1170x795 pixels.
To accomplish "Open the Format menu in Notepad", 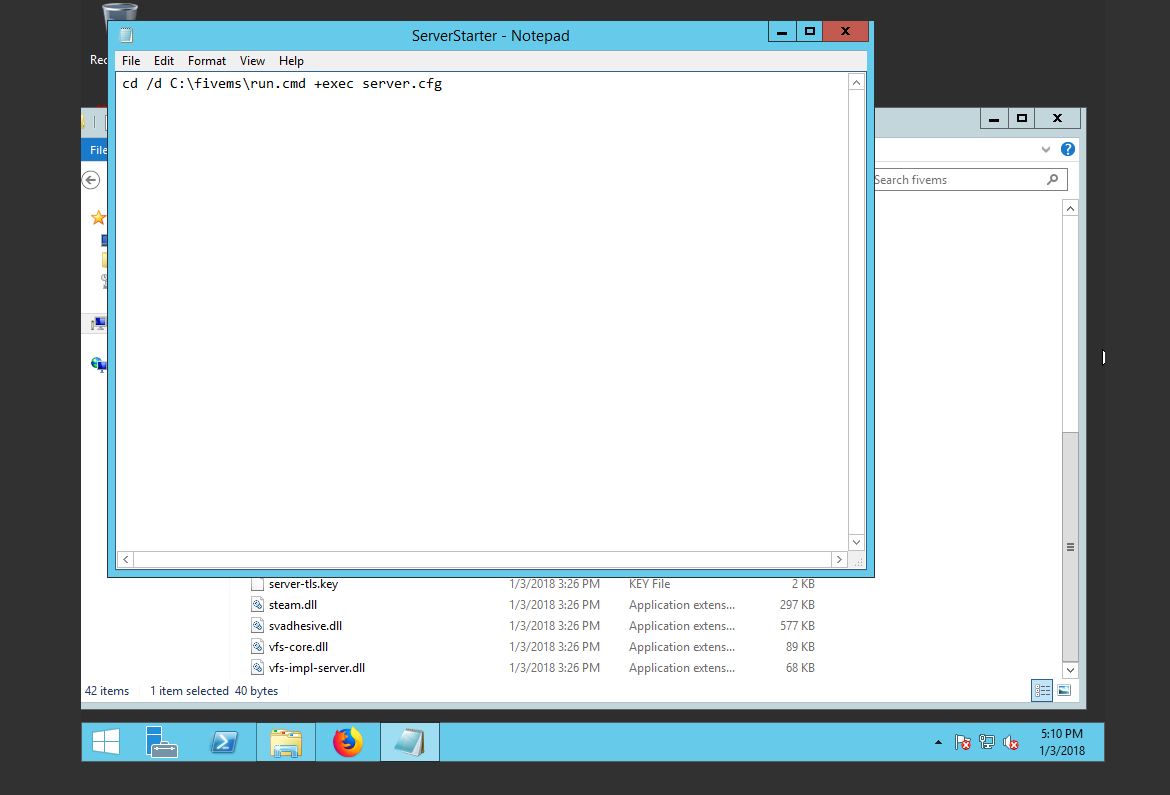I will [207, 60].
